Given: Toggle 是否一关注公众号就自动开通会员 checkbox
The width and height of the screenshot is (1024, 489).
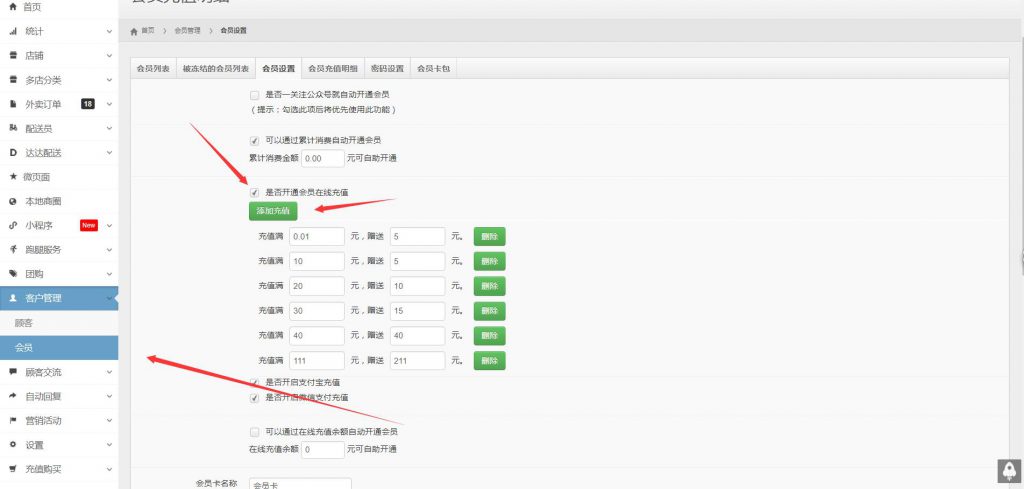Looking at the screenshot, I should point(255,95).
